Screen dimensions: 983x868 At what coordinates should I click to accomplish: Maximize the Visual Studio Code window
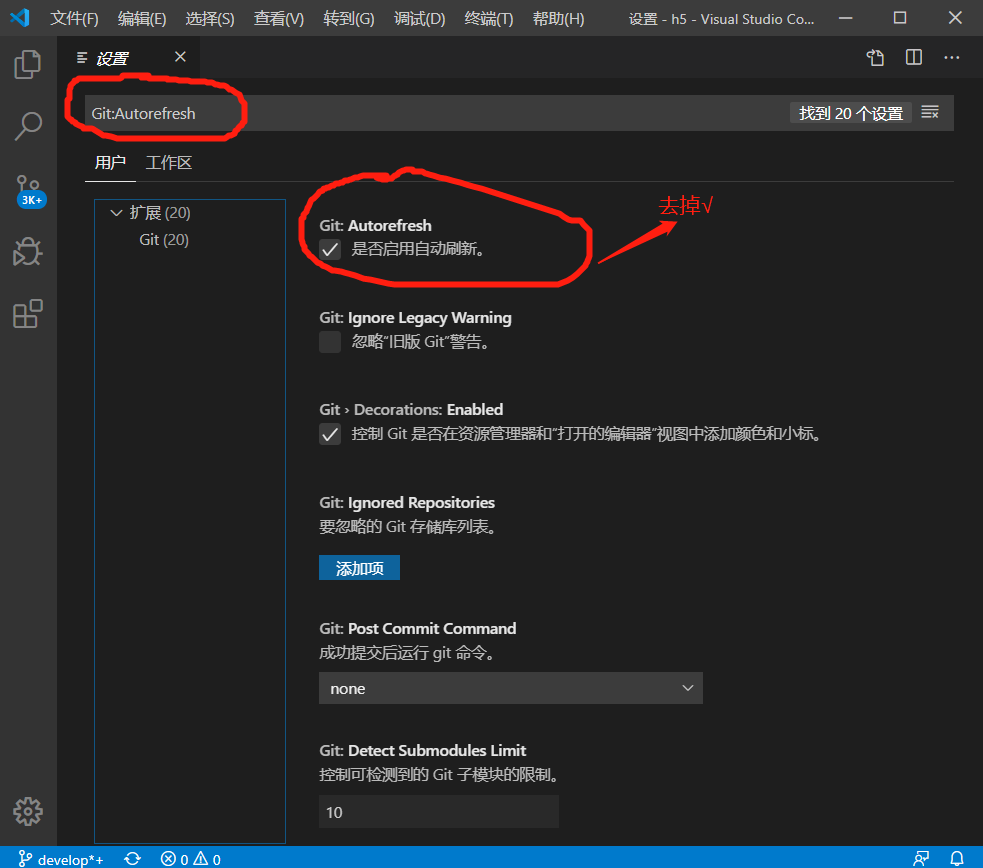point(900,18)
